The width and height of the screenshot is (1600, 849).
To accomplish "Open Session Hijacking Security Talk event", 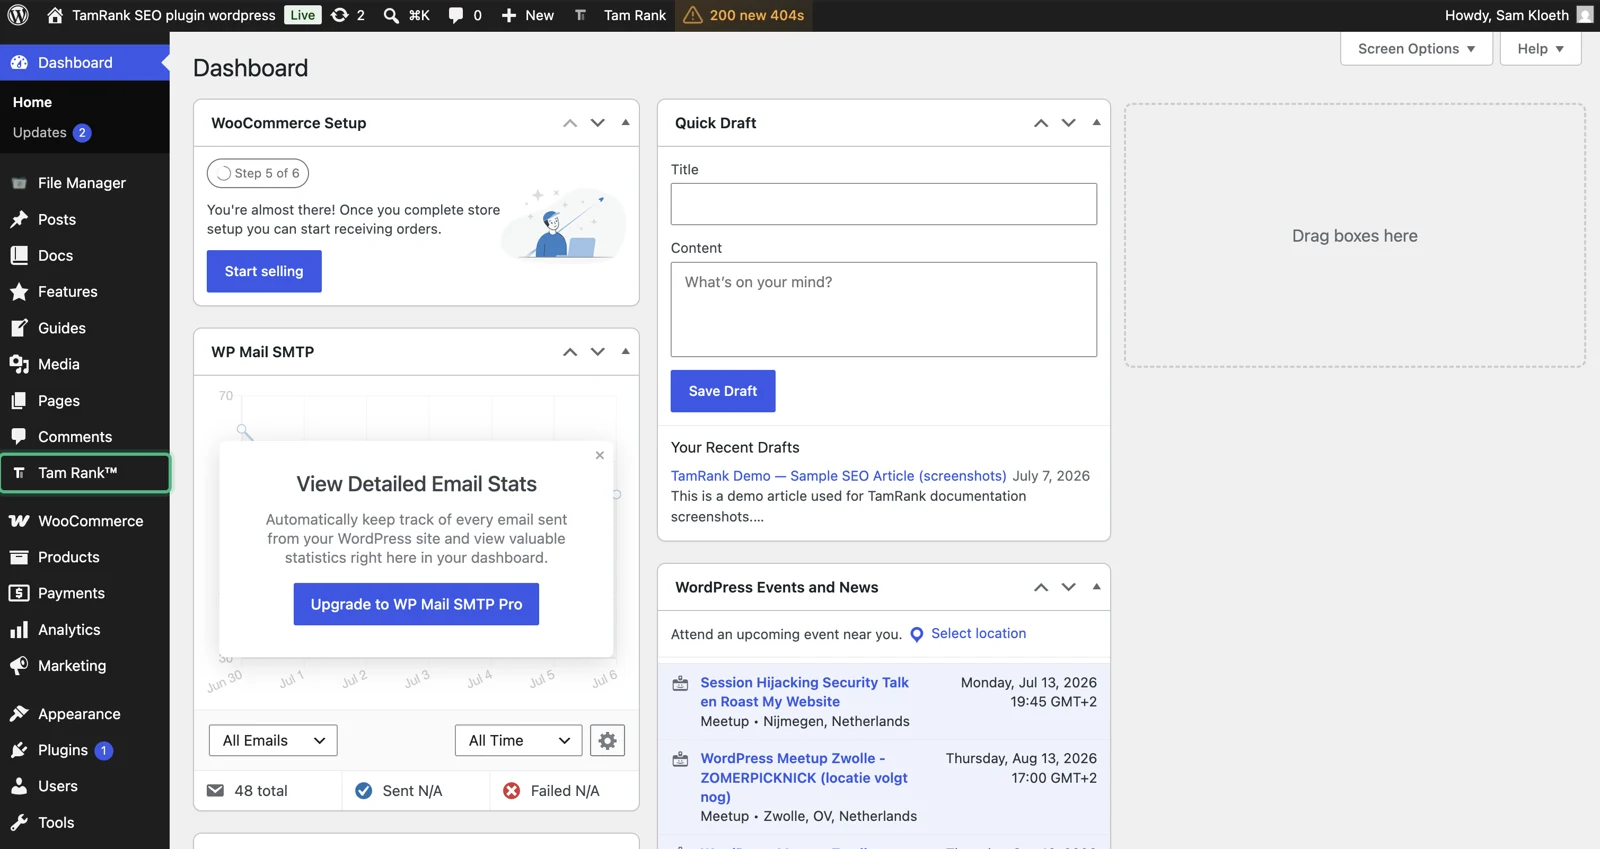I will [x=804, y=692].
